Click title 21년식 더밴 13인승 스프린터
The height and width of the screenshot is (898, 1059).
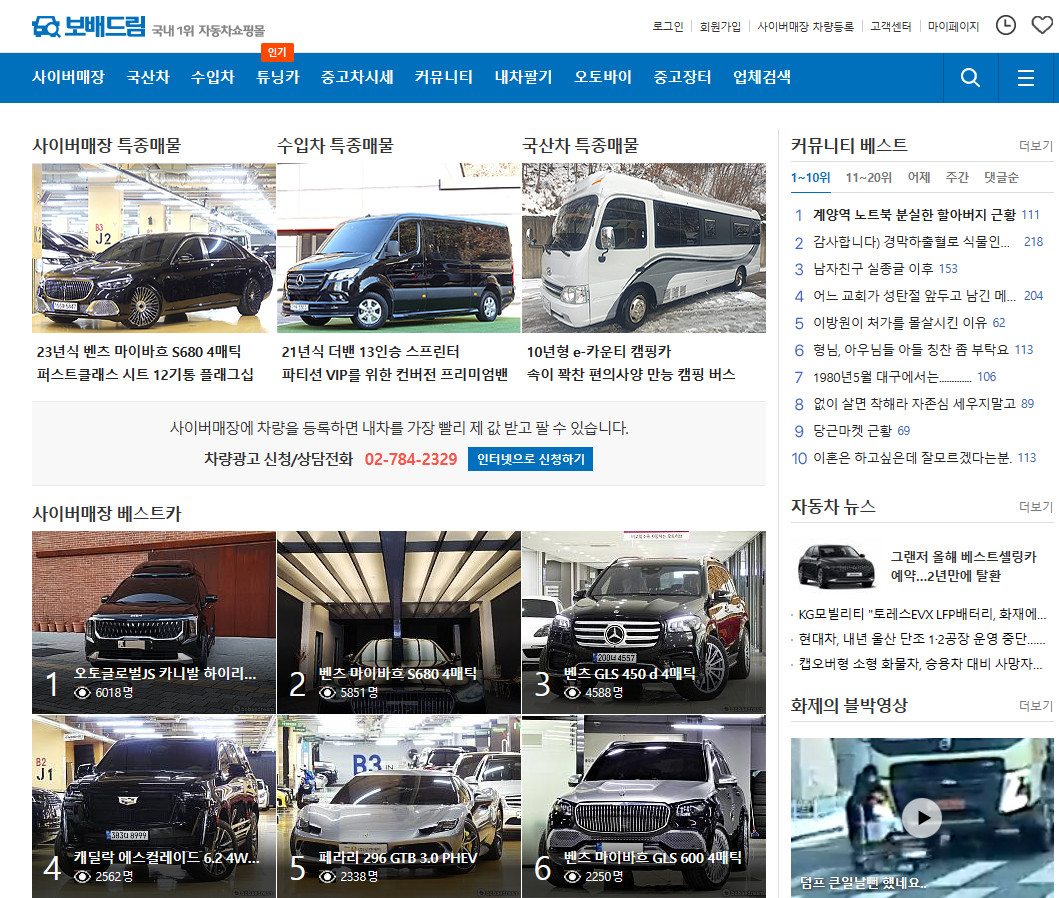(370, 352)
